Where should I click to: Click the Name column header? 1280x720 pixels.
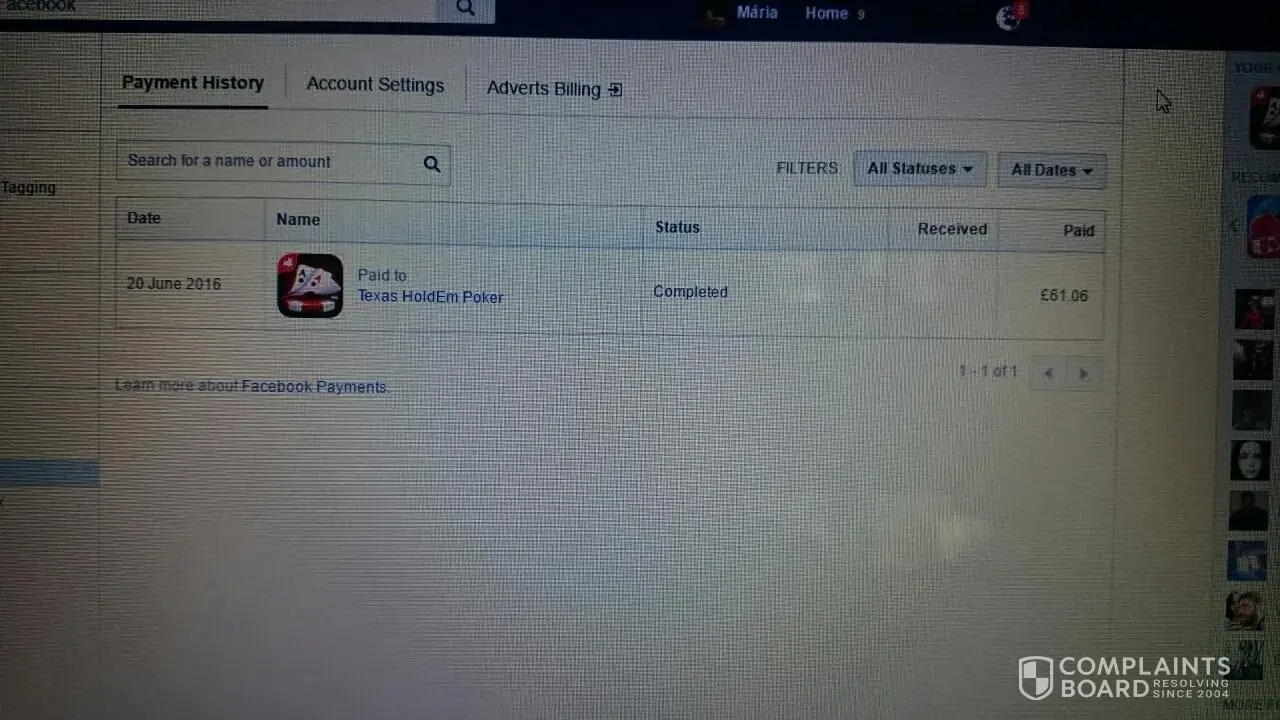(298, 220)
